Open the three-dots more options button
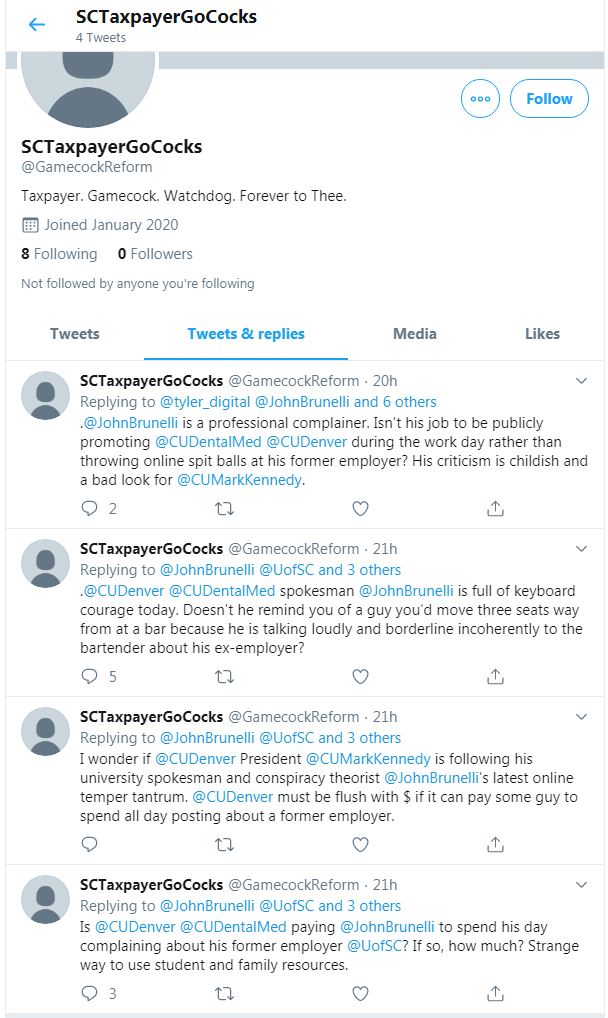The image size is (608, 1018). [480, 99]
